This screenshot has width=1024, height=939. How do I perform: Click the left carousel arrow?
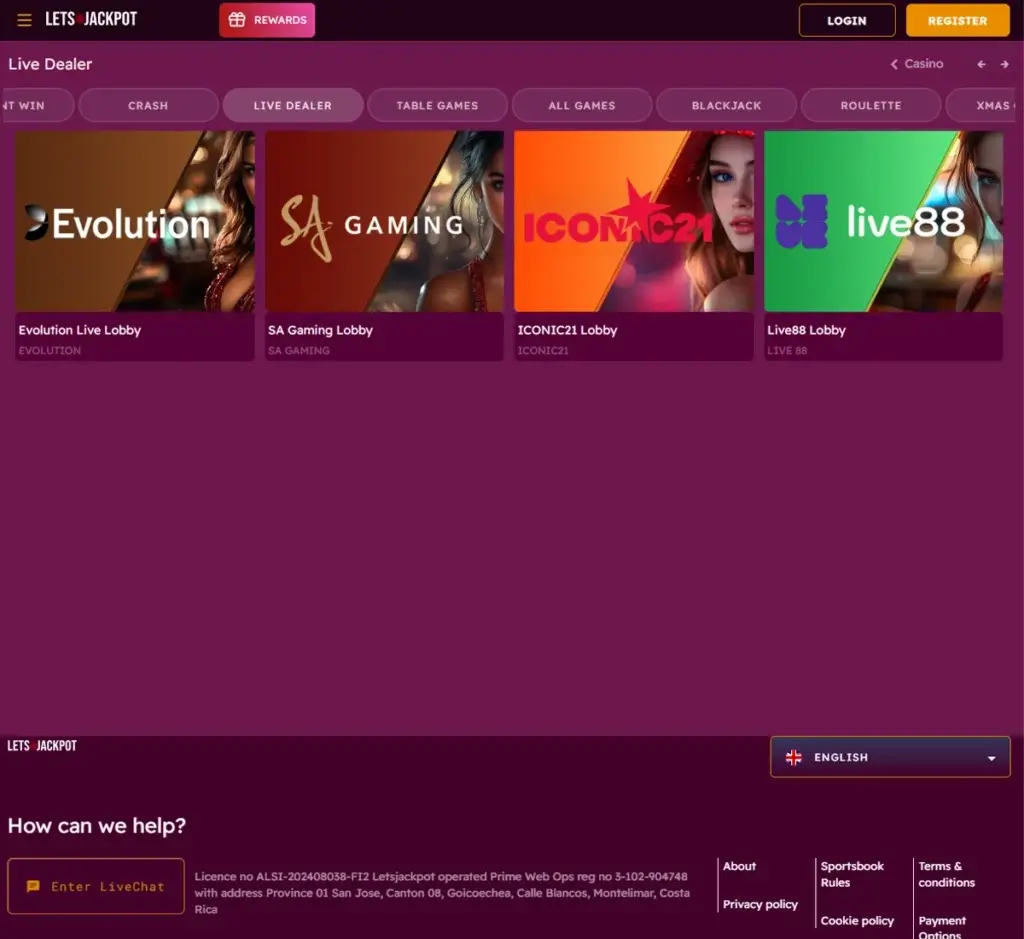pyautogui.click(x=981, y=63)
